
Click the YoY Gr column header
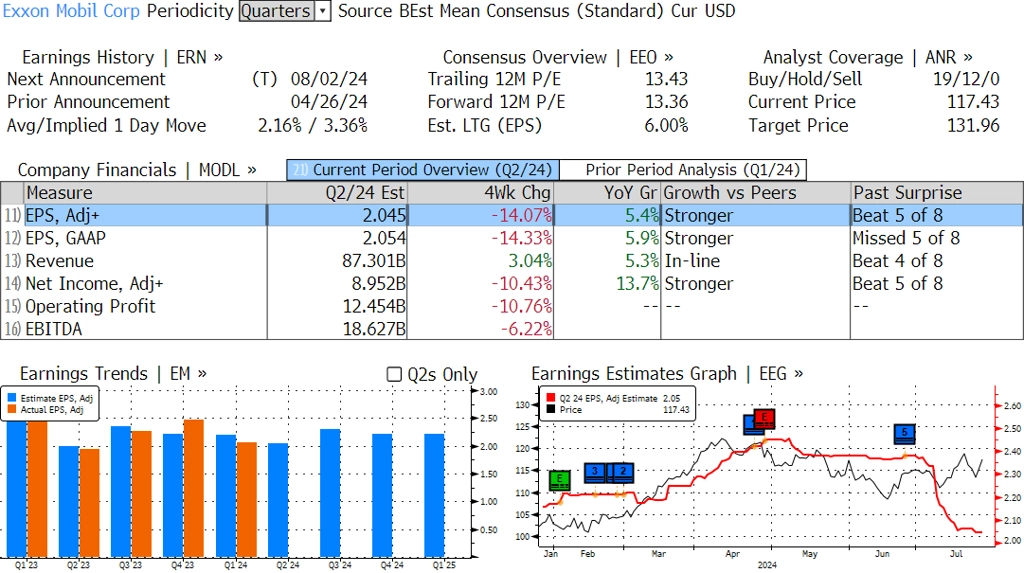click(608, 193)
